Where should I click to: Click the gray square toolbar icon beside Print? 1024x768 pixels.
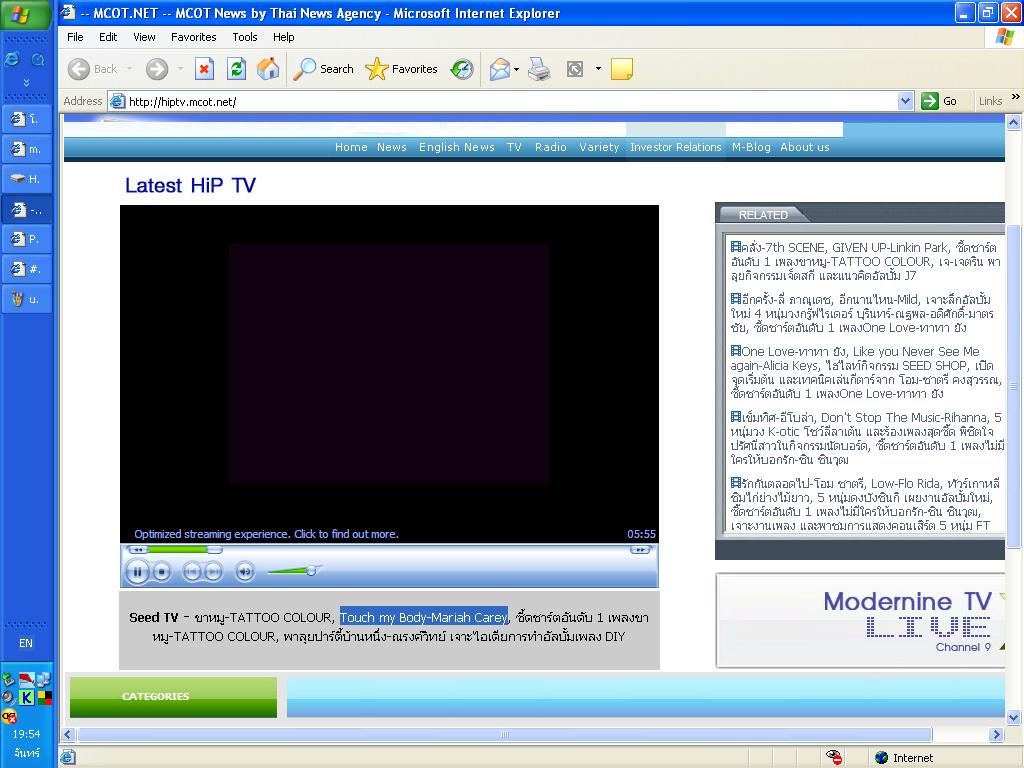tap(575, 69)
